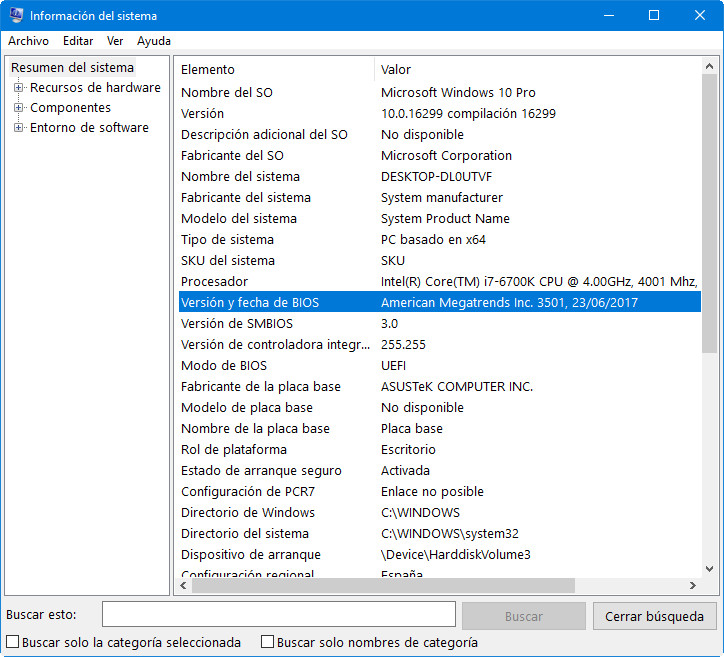The image size is (724, 657).
Task: Click the Buscar button
Action: pos(524,616)
